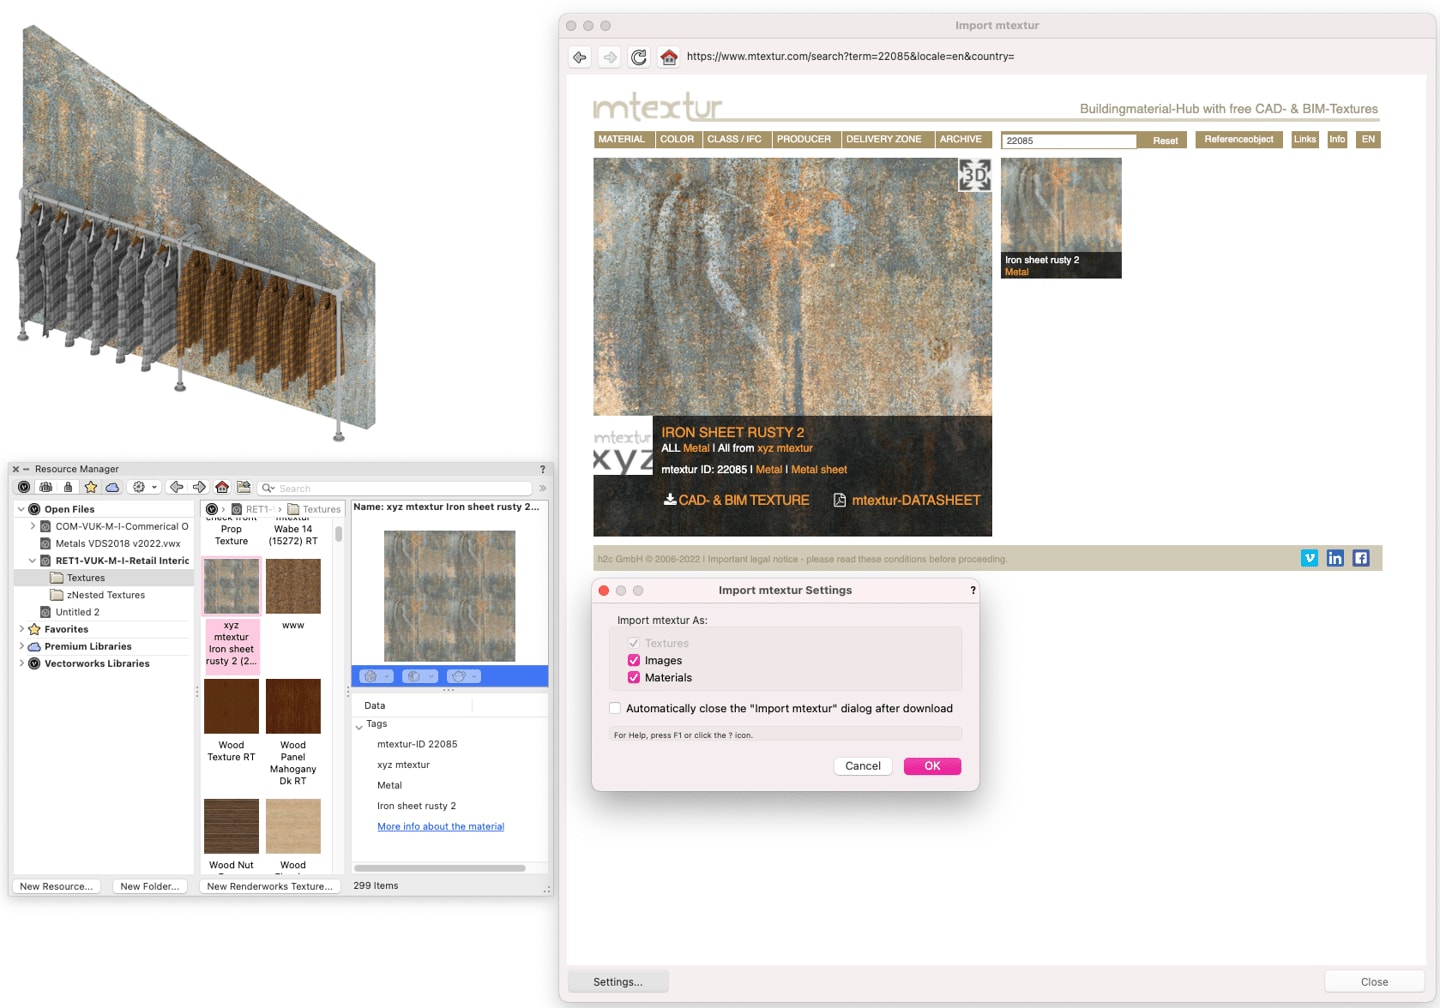Uncheck the Images checkbox
The width and height of the screenshot is (1440, 1008).
(x=634, y=660)
